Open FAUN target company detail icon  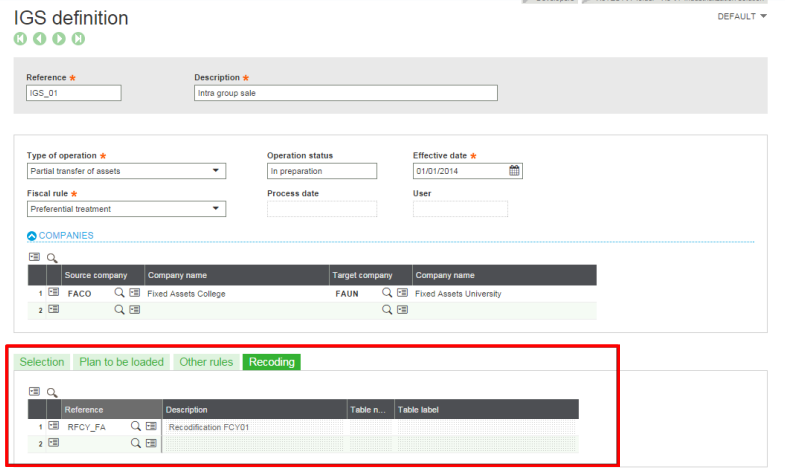point(403,293)
